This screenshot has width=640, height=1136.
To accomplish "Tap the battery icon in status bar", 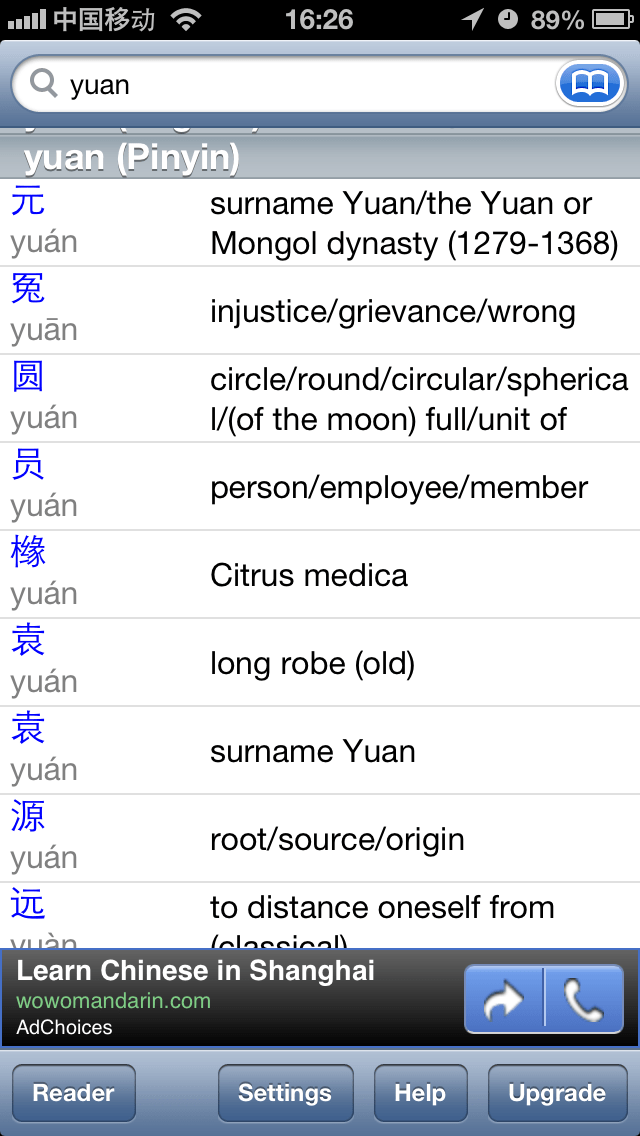I will 613,19.
